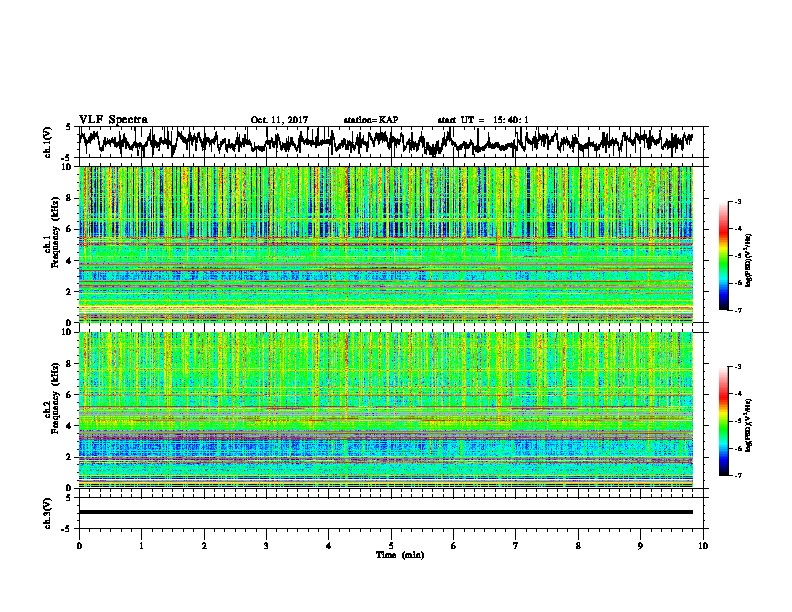The image size is (792, 612).
Task: Click the "5" tick on the time axis
Action: tap(391, 546)
